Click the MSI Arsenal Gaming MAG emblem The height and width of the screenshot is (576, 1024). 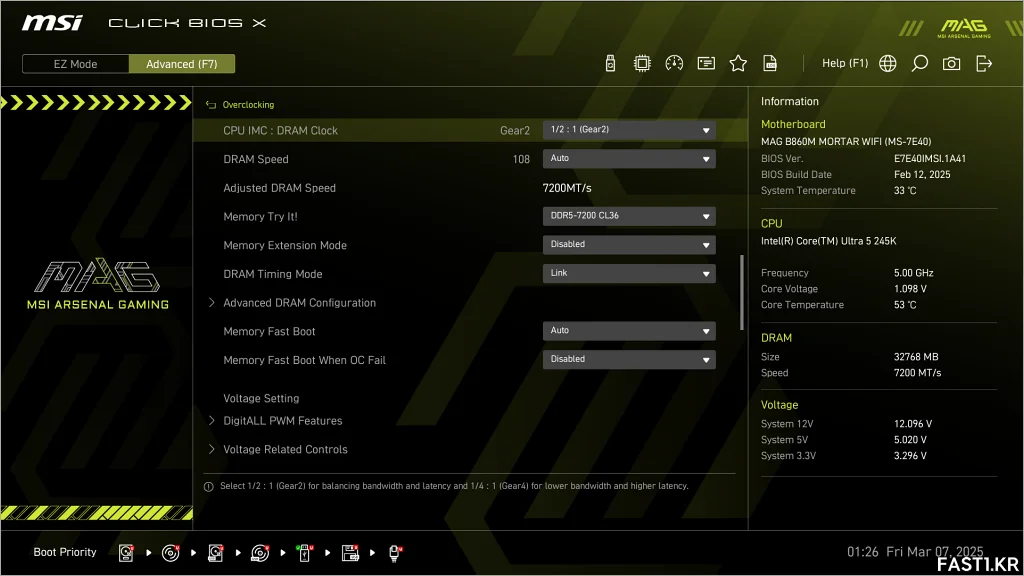point(97,283)
